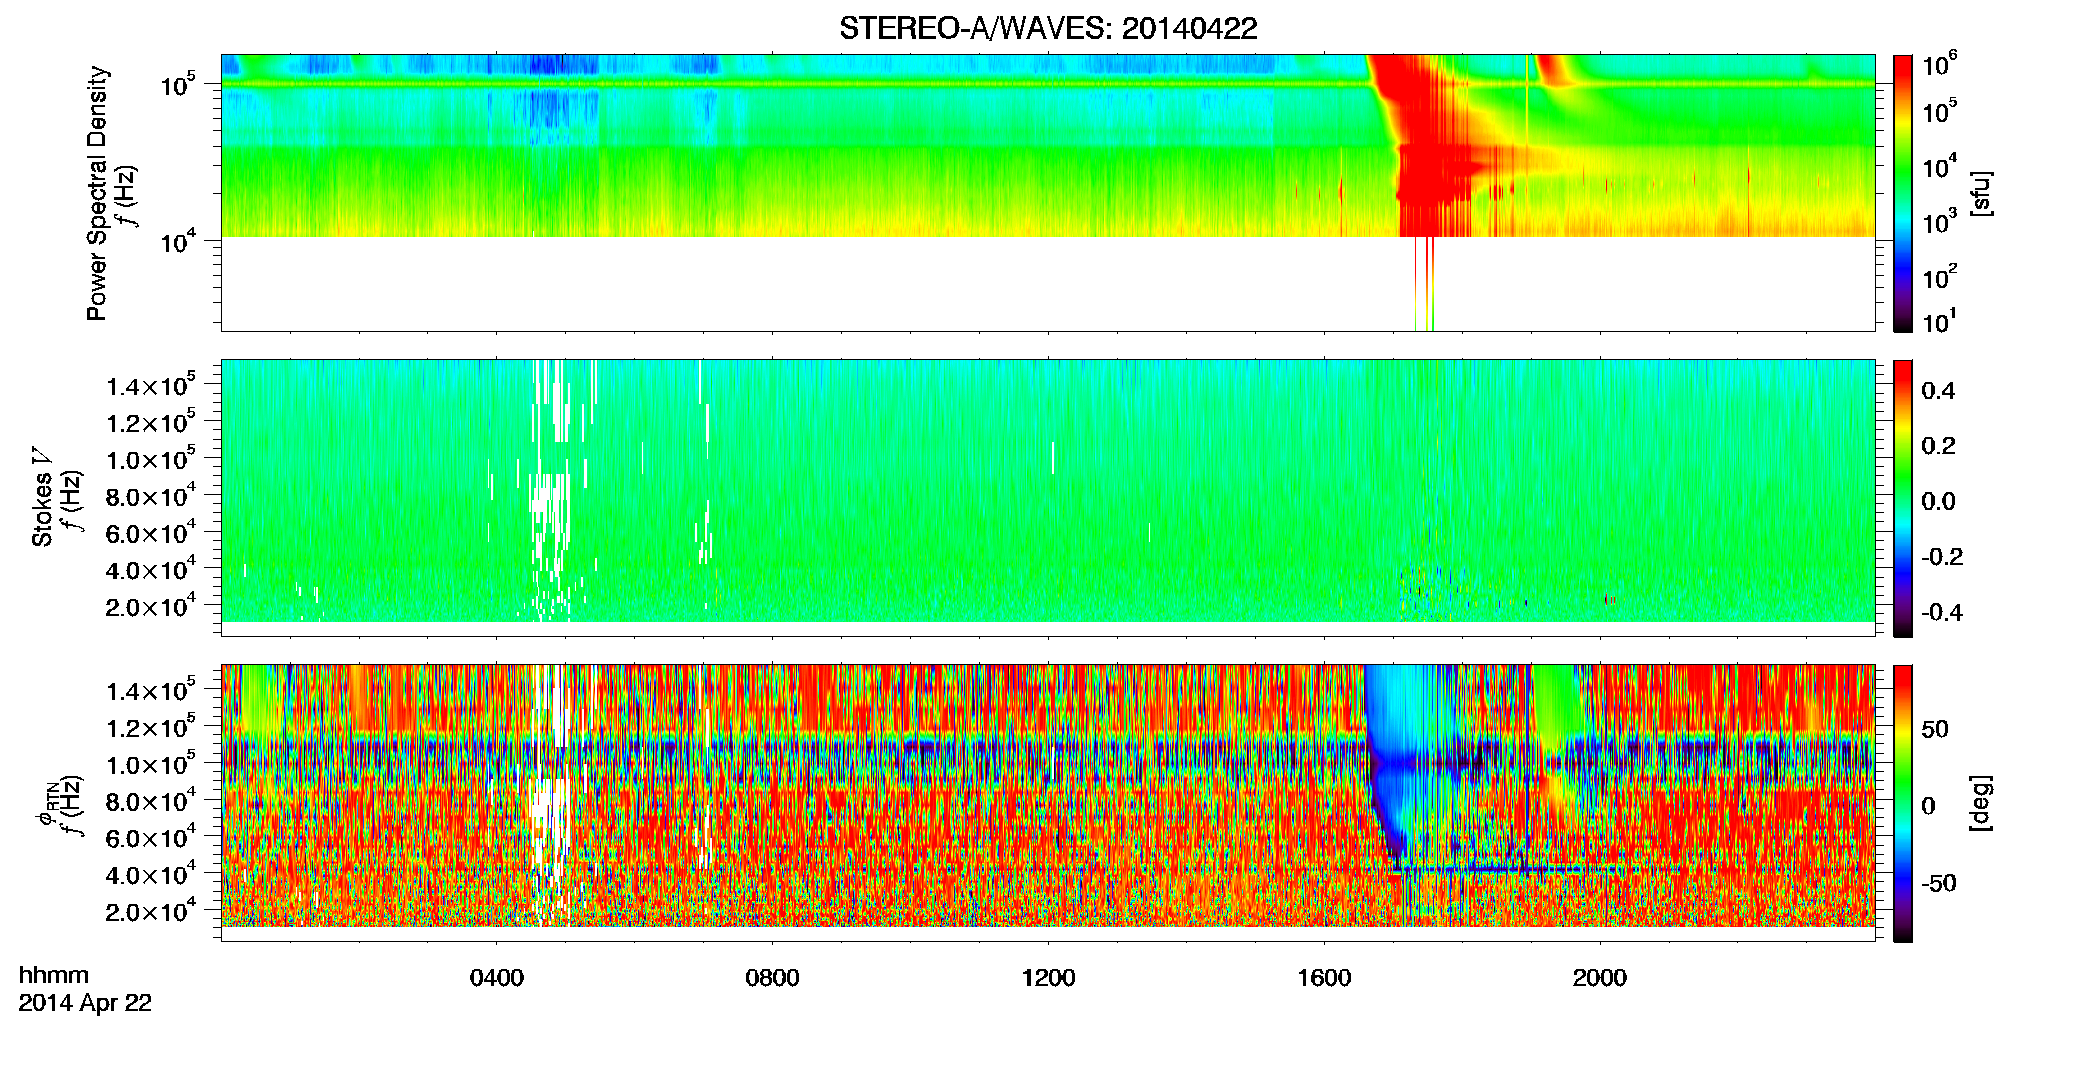Screen dimensions: 2096x1080
Task: Click the top power spectral density colorbar
Action: tap(1903, 193)
